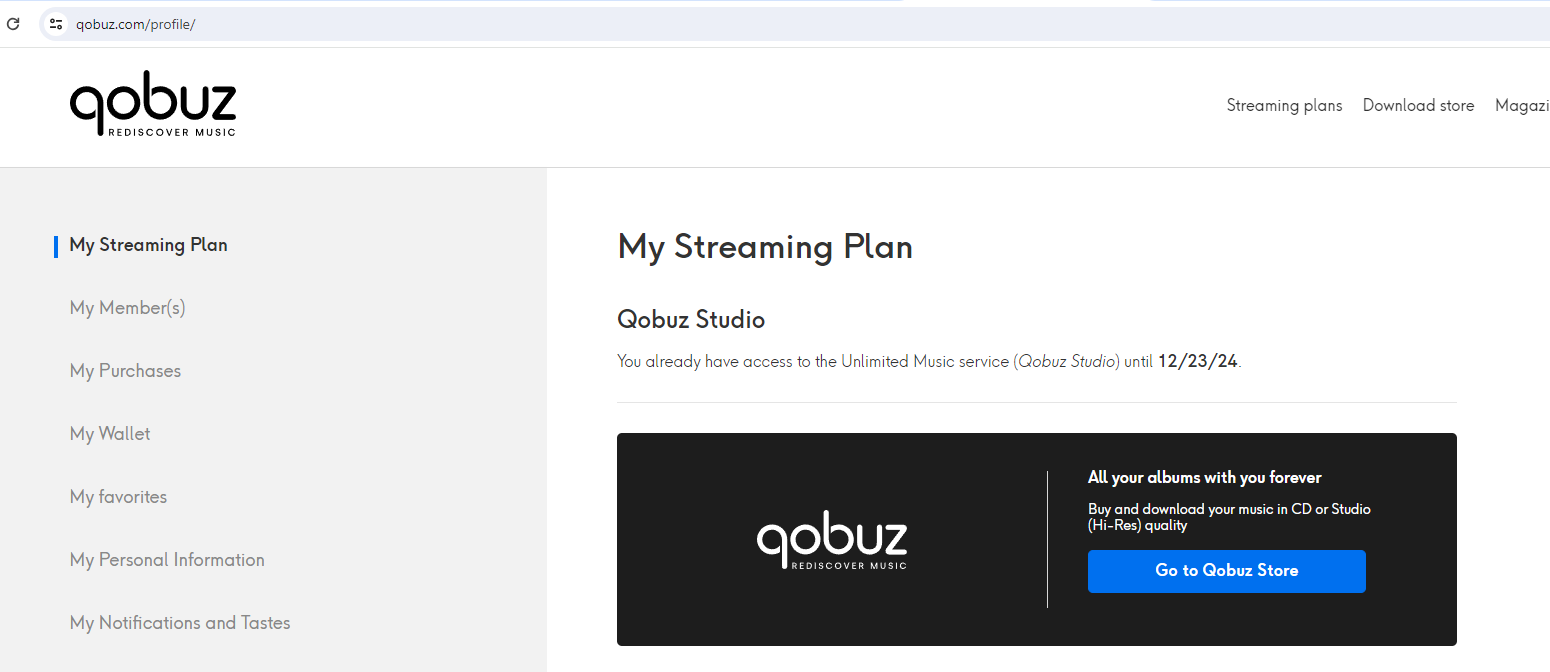Open the site information icon in address bar
1550x672 pixels.
click(56, 24)
